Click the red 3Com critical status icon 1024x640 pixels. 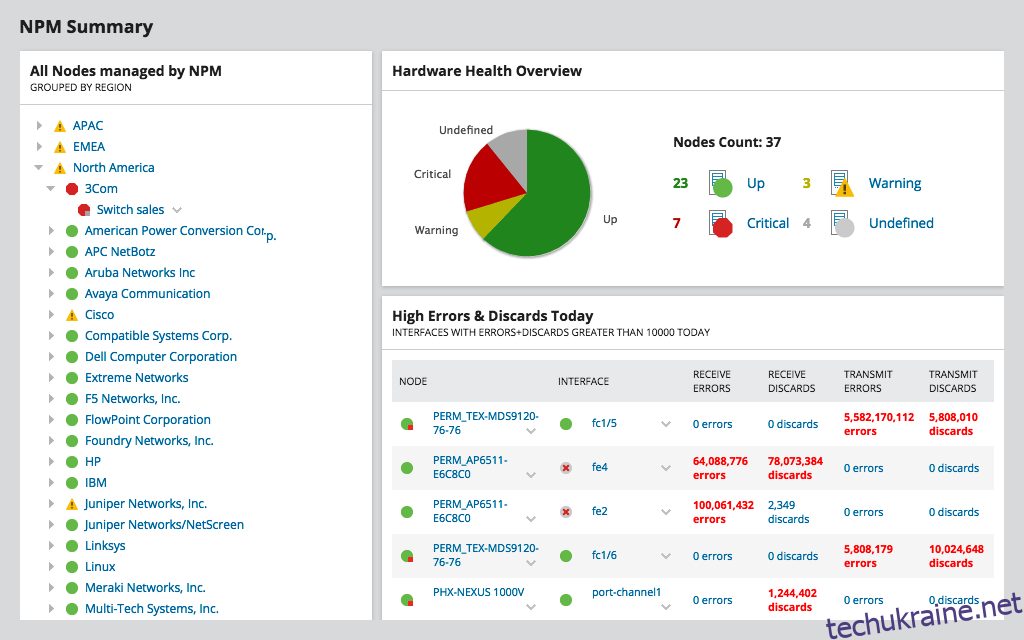click(72, 189)
